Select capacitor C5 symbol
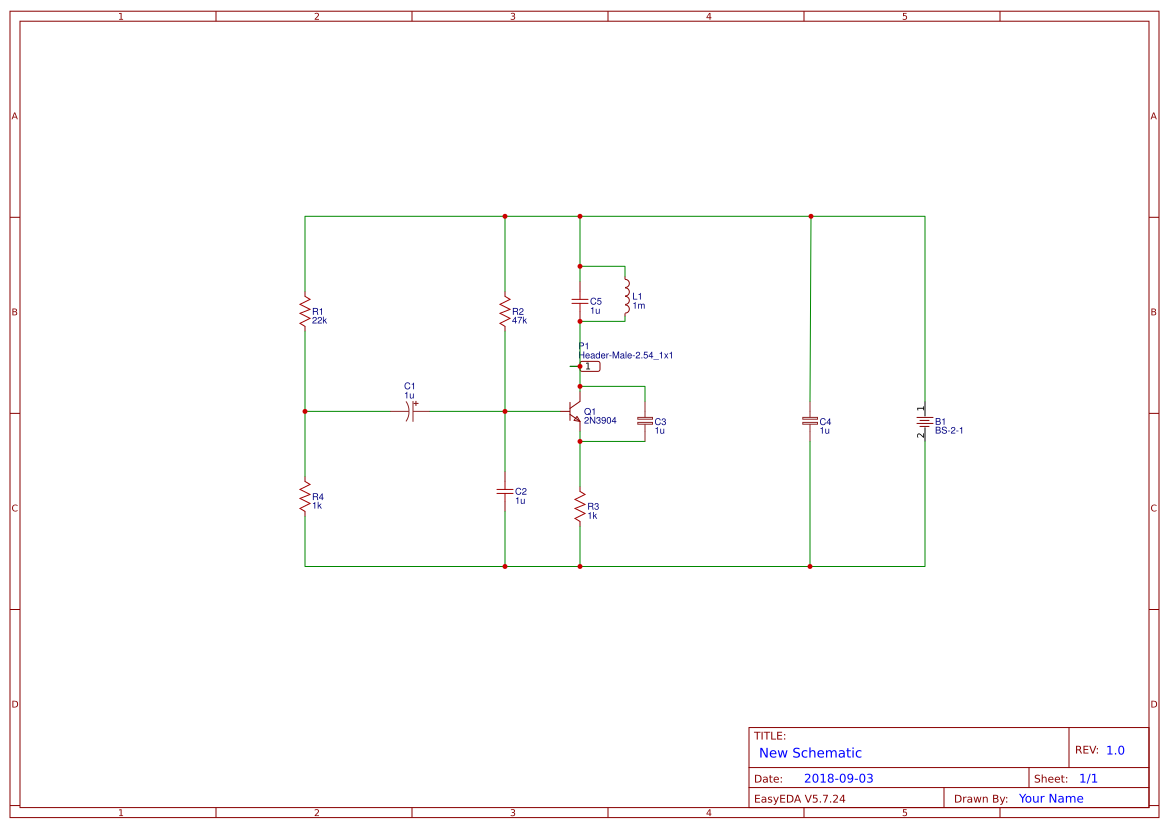1169x828 pixels. coord(579,301)
